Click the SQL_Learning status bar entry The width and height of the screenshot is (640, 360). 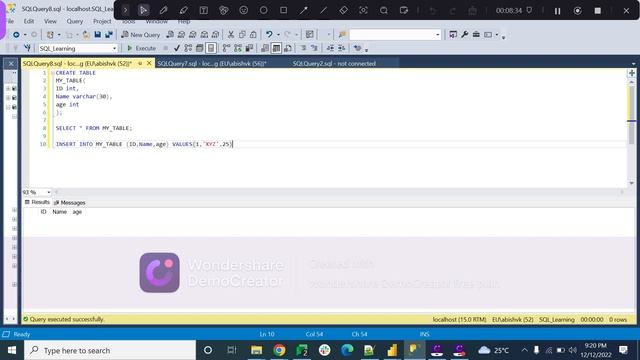click(x=557, y=320)
